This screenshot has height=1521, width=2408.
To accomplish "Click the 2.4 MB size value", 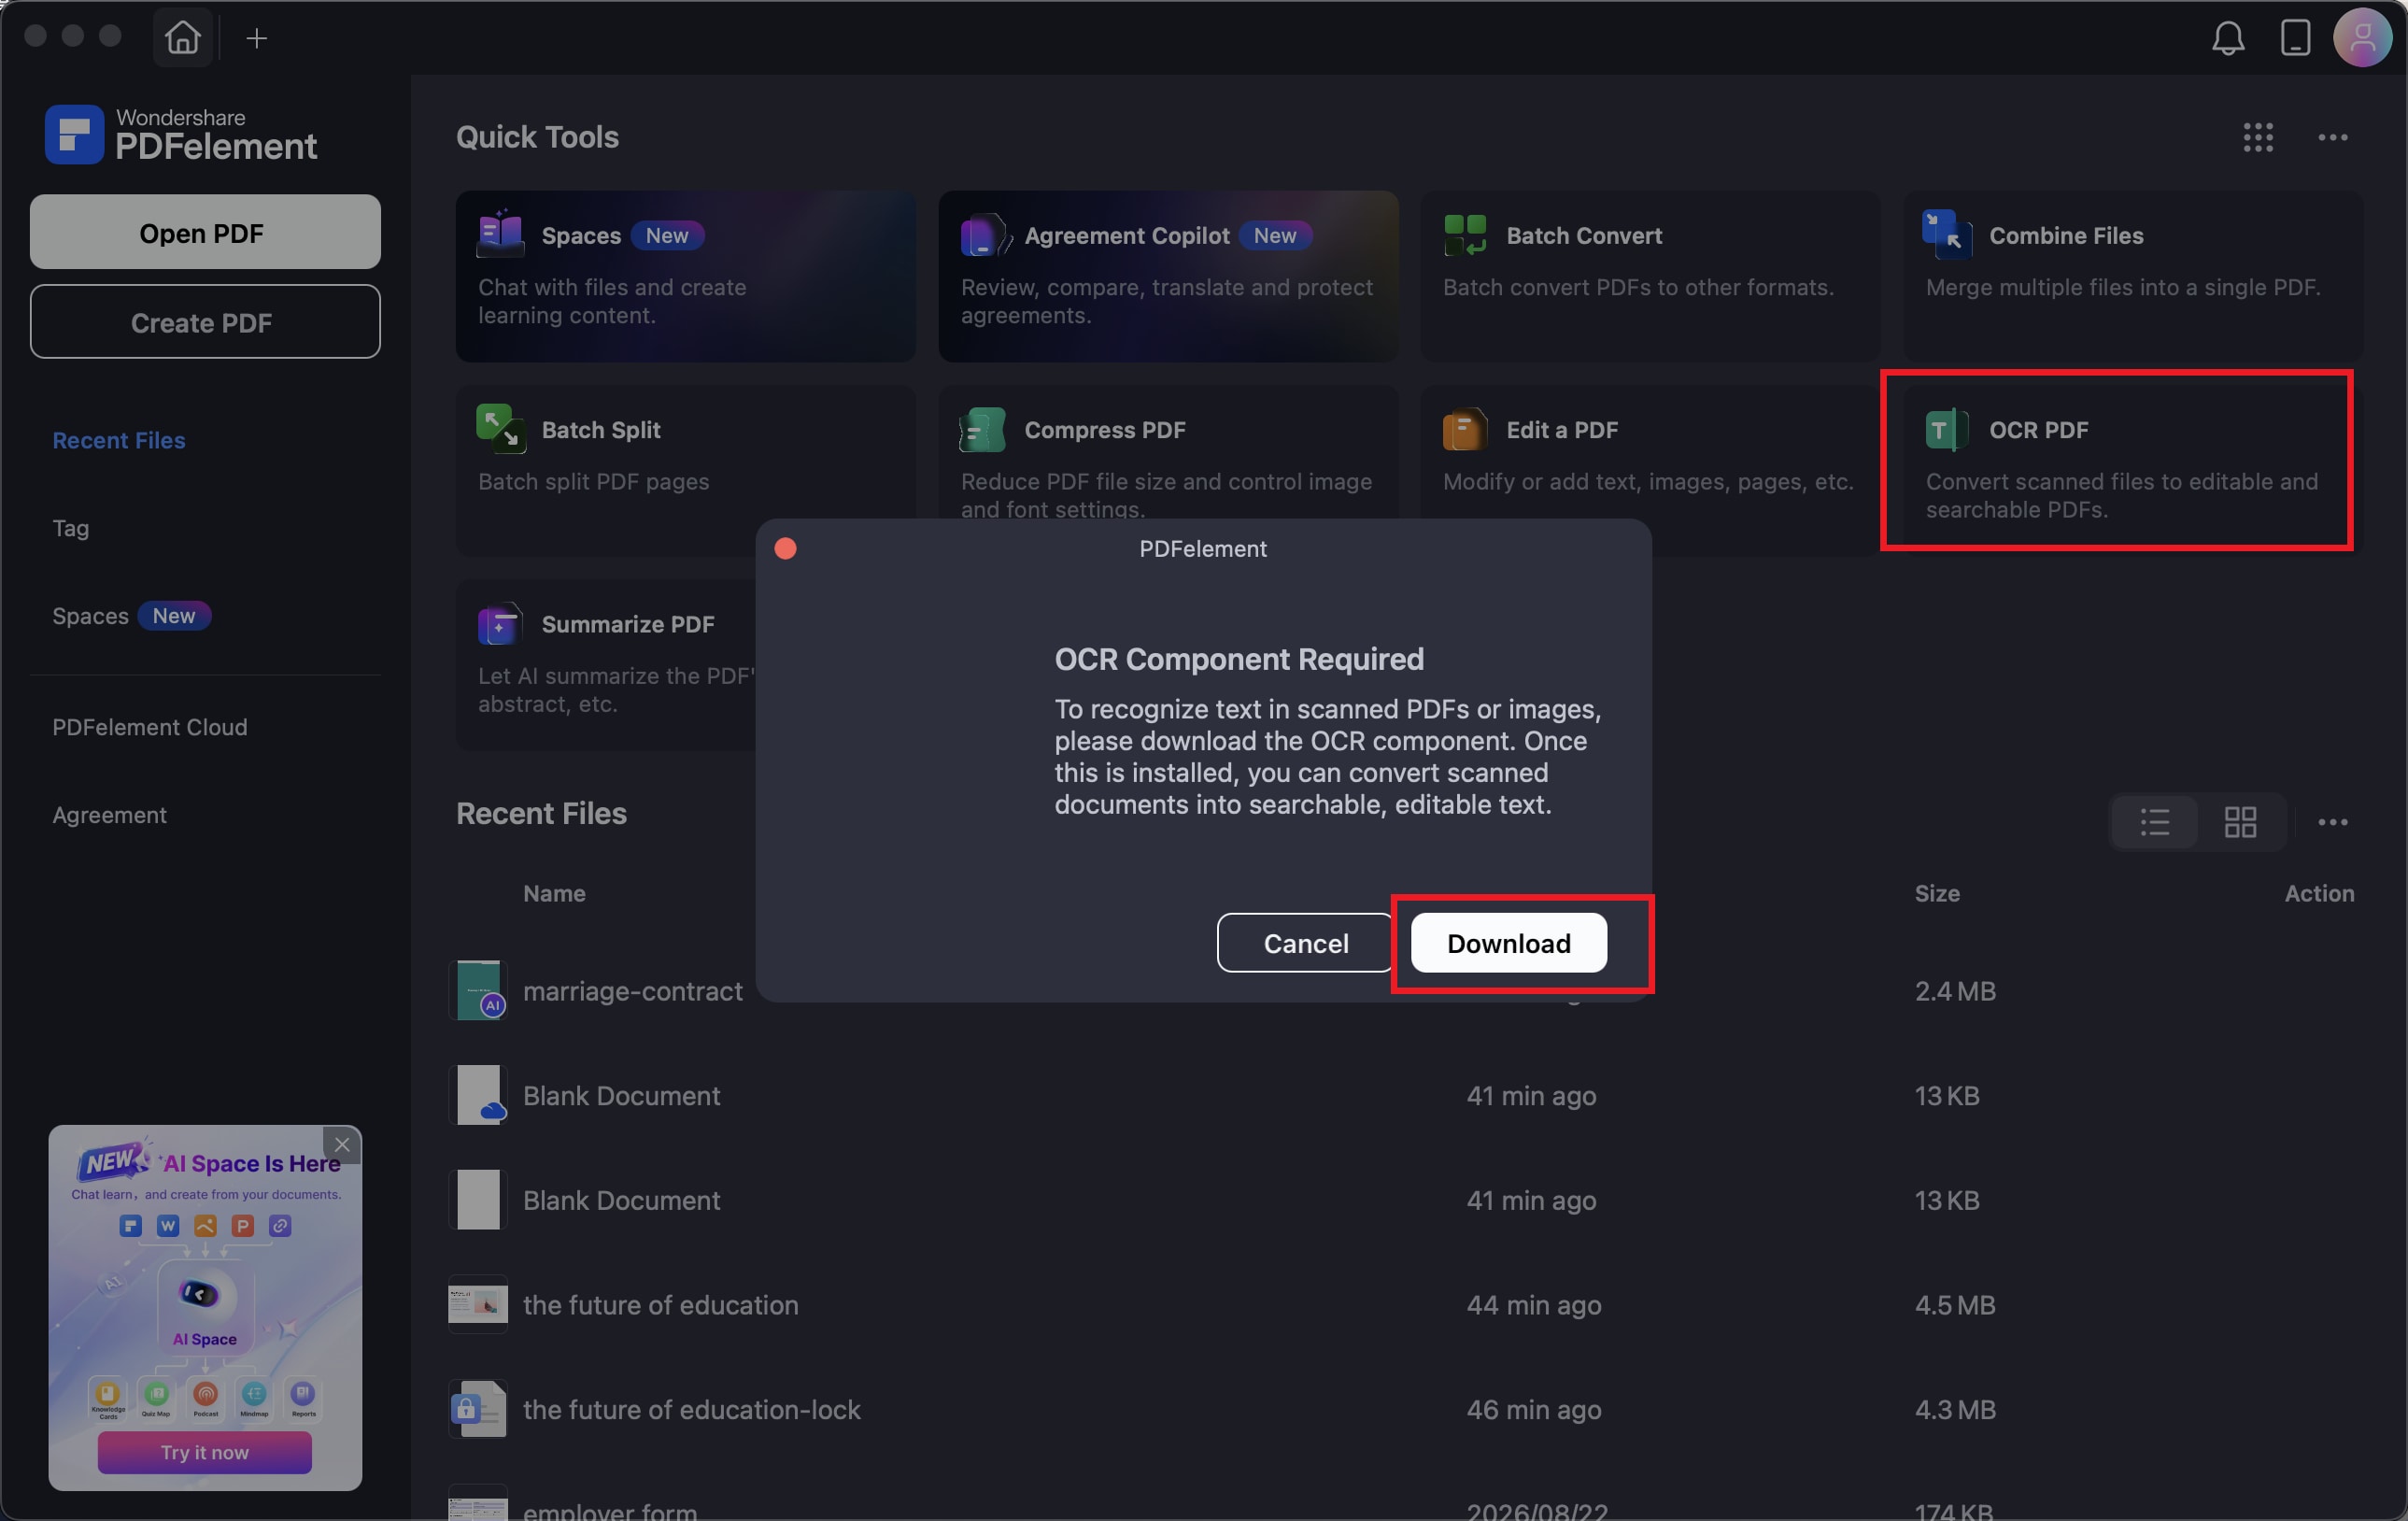I will point(1955,991).
